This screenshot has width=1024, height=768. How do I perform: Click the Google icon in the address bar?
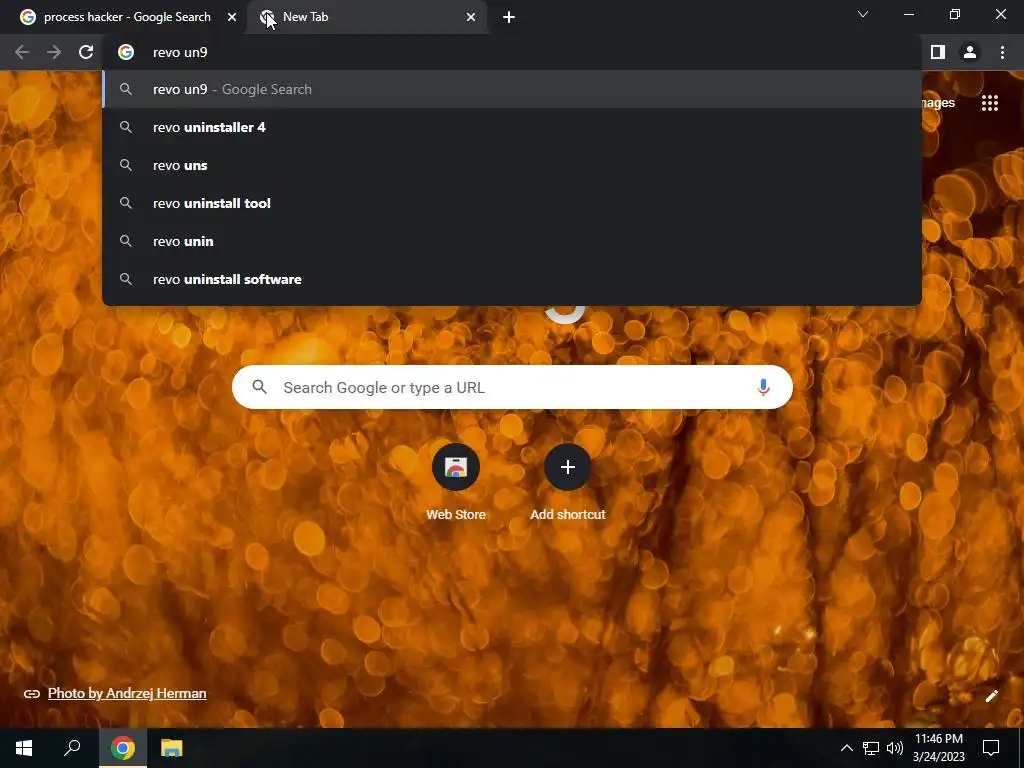(x=126, y=52)
